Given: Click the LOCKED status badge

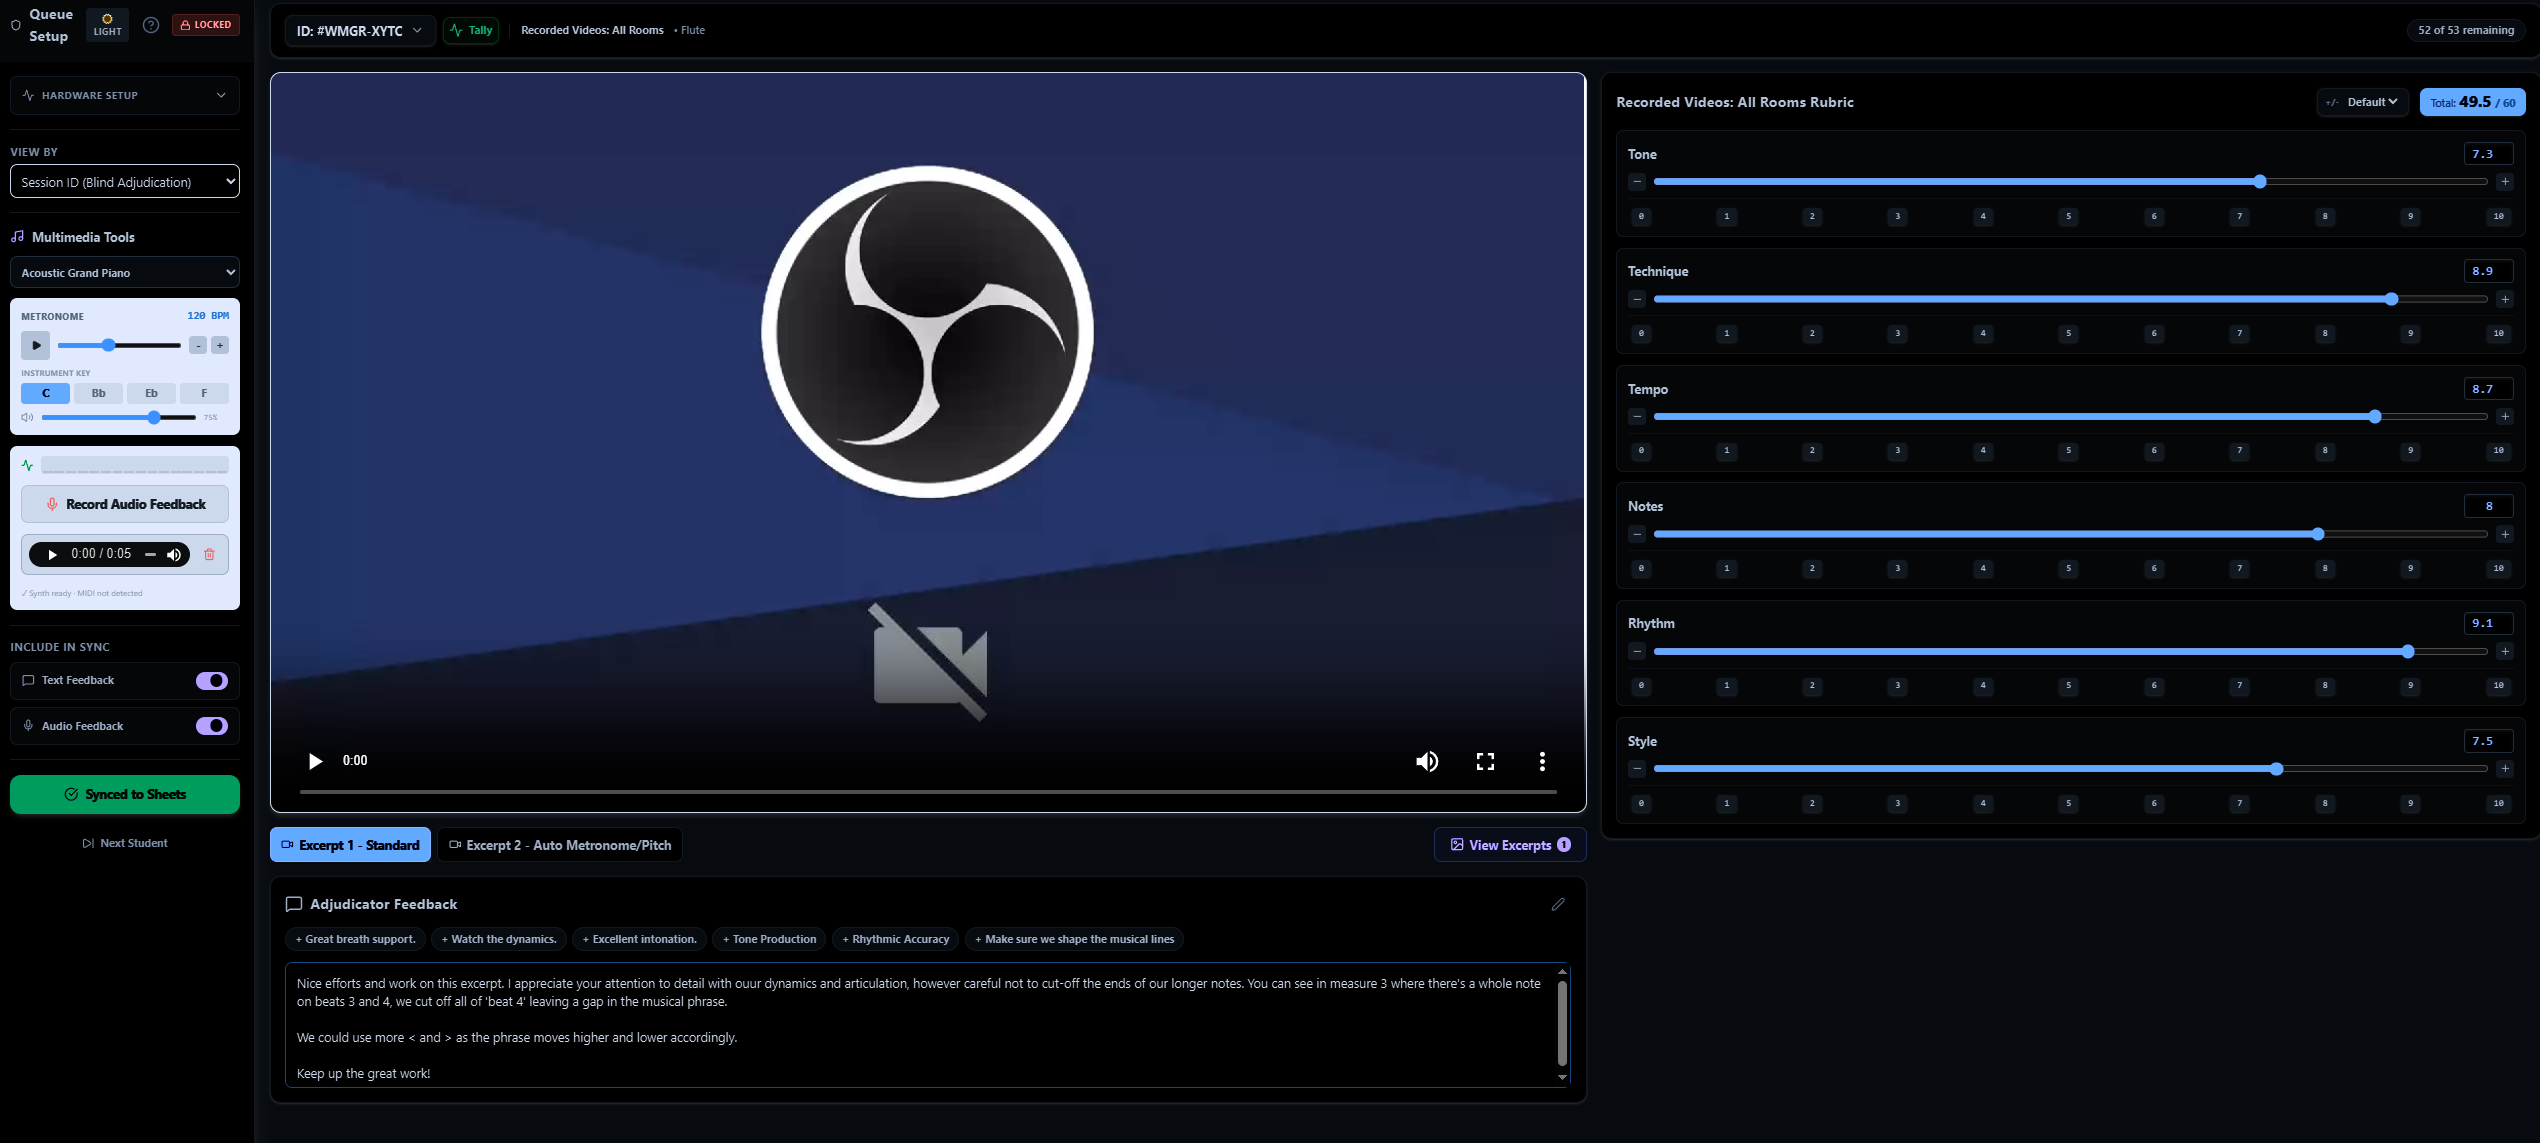Looking at the screenshot, I should (206, 25).
